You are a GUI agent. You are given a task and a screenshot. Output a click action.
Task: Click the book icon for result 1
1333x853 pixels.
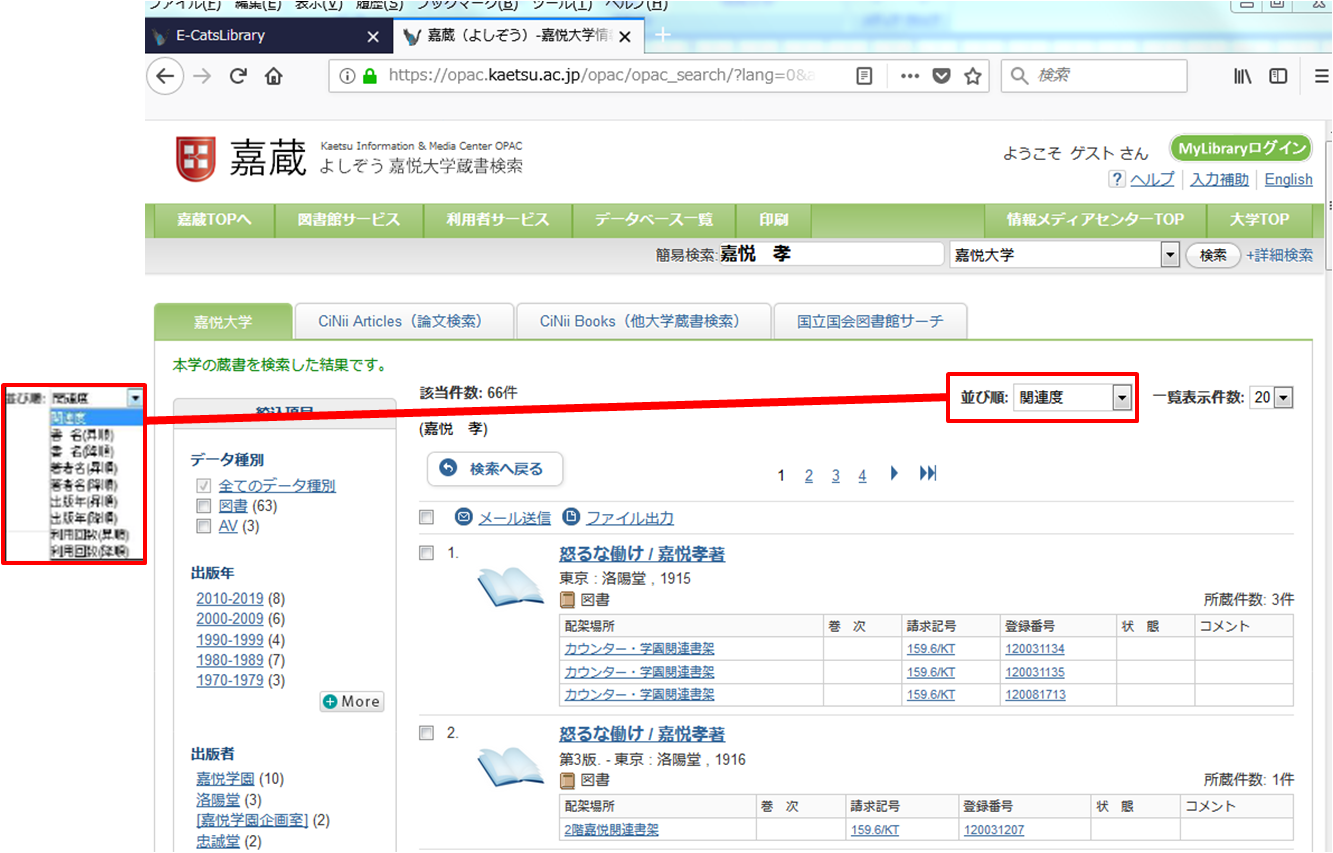click(510, 586)
